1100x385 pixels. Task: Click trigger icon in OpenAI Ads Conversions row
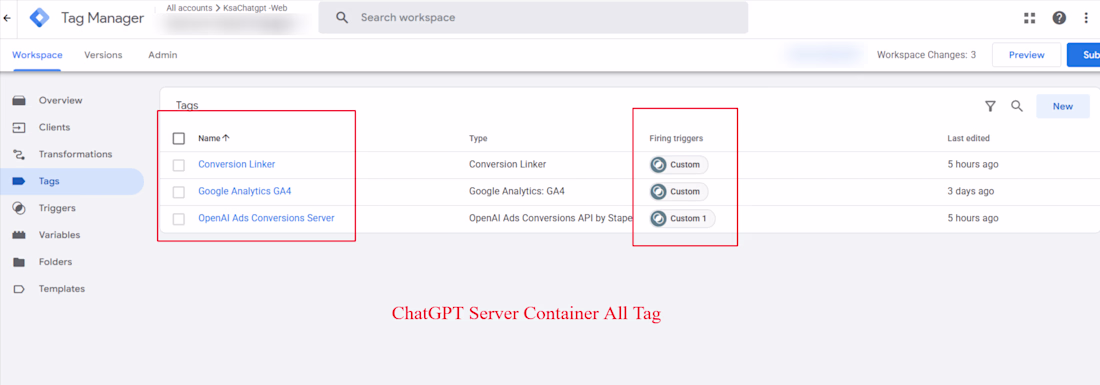click(658, 219)
